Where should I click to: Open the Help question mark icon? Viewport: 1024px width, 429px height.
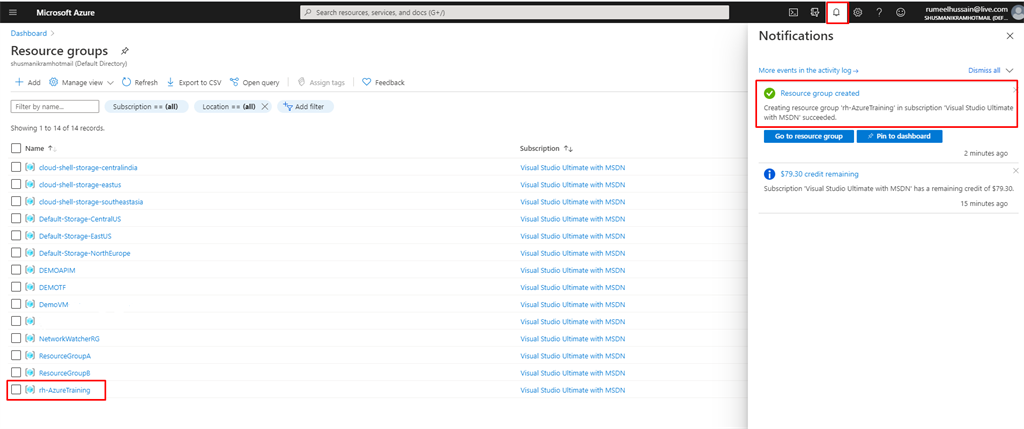[x=879, y=12]
